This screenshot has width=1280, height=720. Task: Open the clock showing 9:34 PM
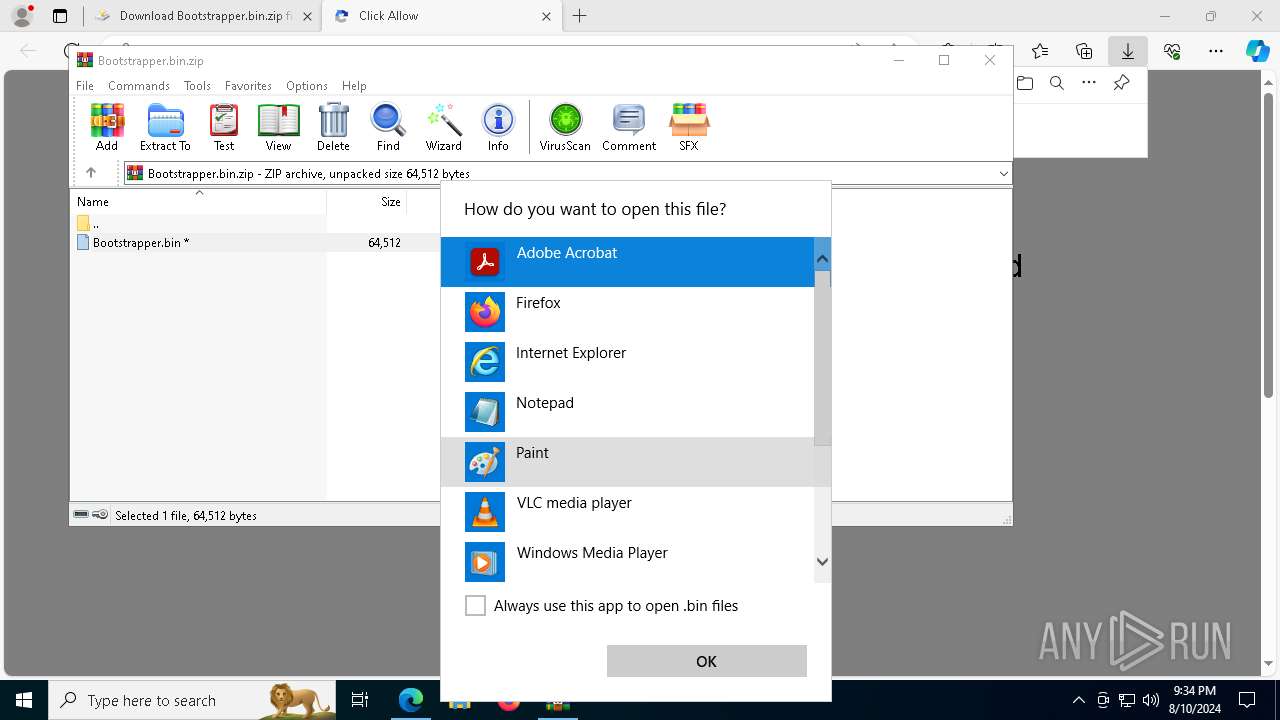(1194, 700)
